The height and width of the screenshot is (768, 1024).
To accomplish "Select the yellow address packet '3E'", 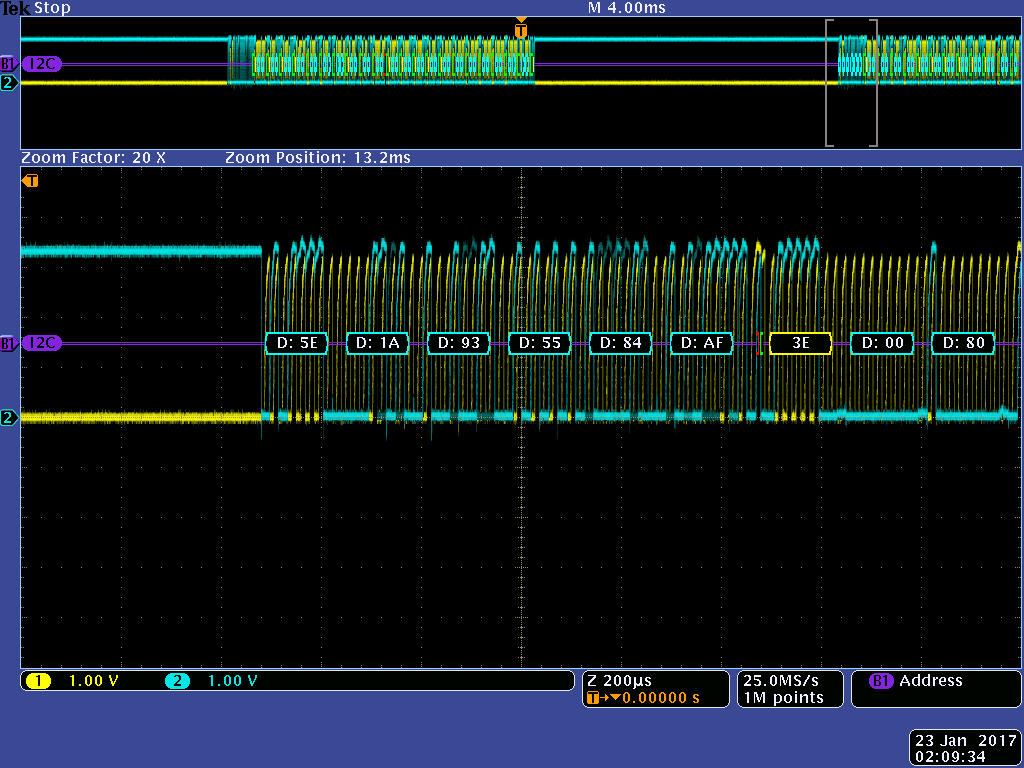I will (x=801, y=343).
